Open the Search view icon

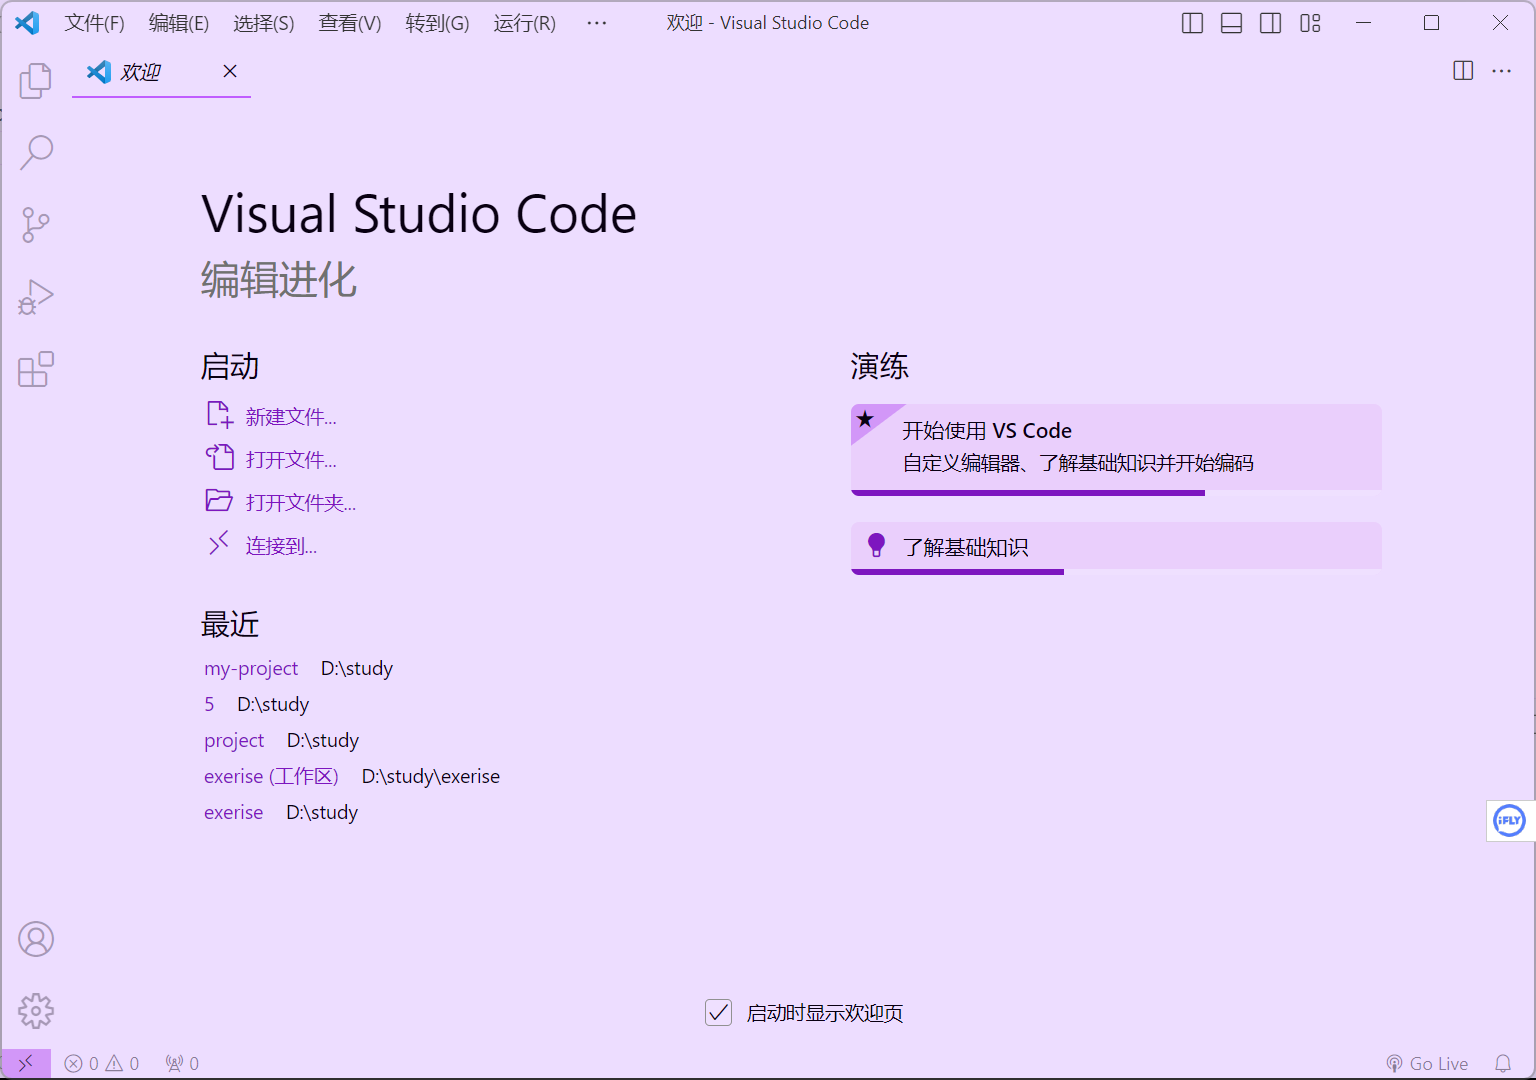(36, 153)
